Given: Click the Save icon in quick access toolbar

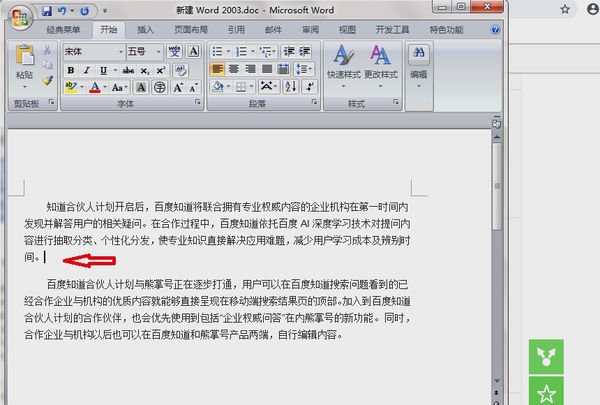Looking at the screenshot, I should coord(47,11).
